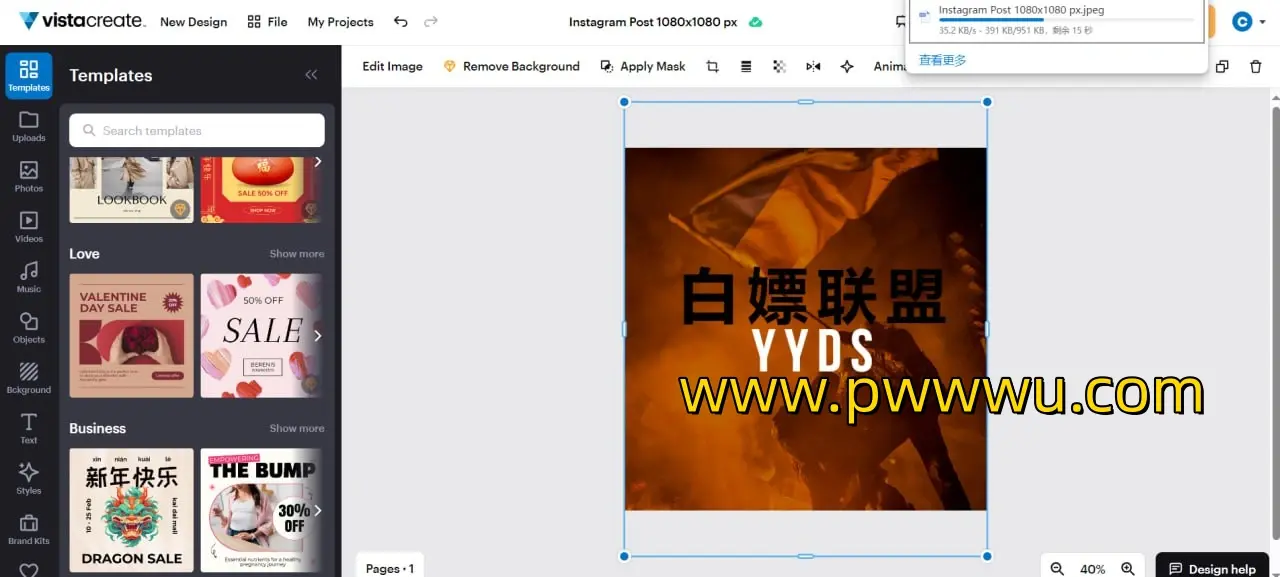Open My Projects
This screenshot has width=1280, height=577.
(x=340, y=21)
